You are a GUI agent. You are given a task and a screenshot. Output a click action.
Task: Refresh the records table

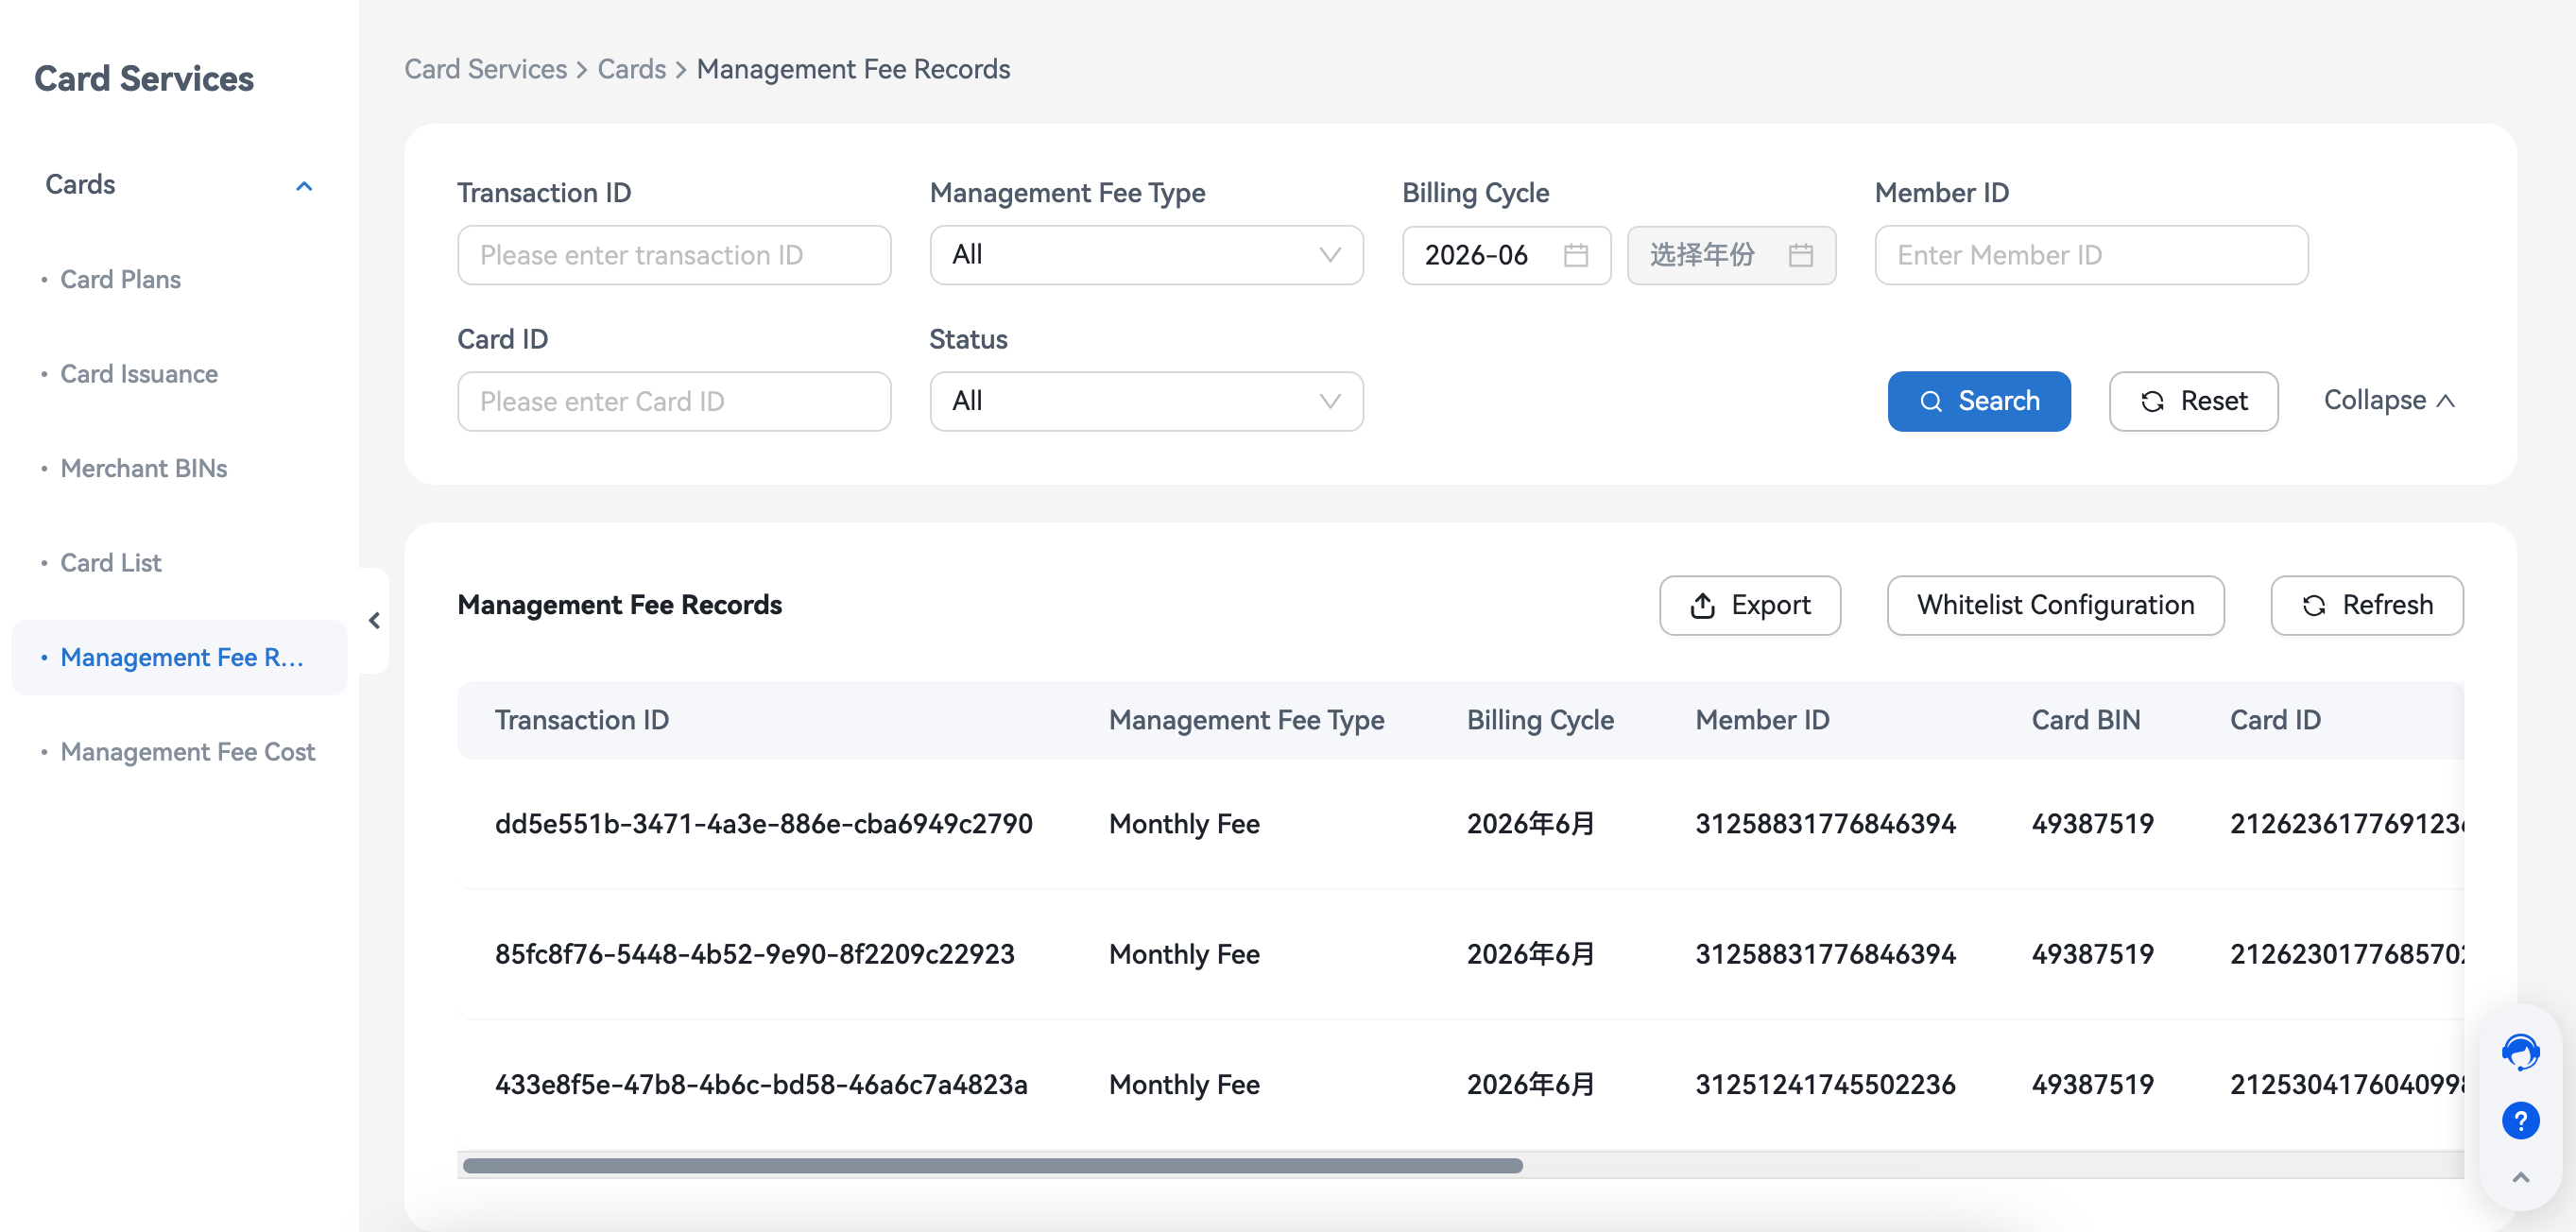(x=2366, y=605)
